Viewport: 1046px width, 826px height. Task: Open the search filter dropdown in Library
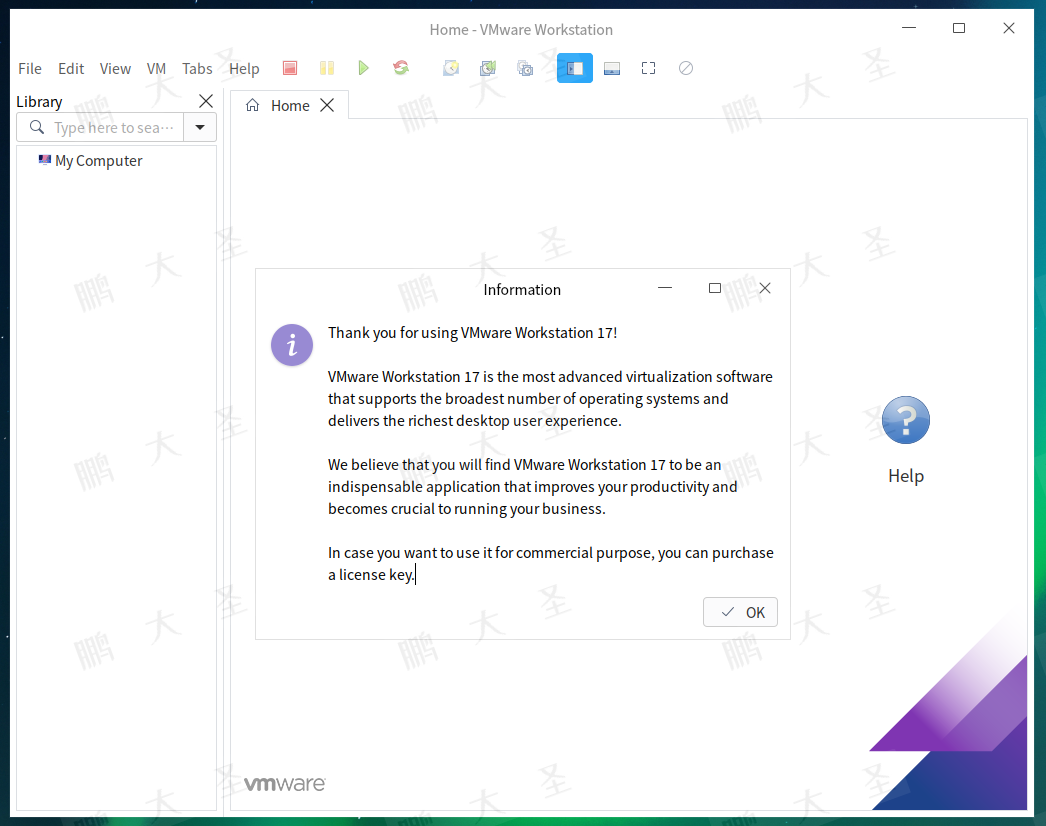(x=200, y=127)
